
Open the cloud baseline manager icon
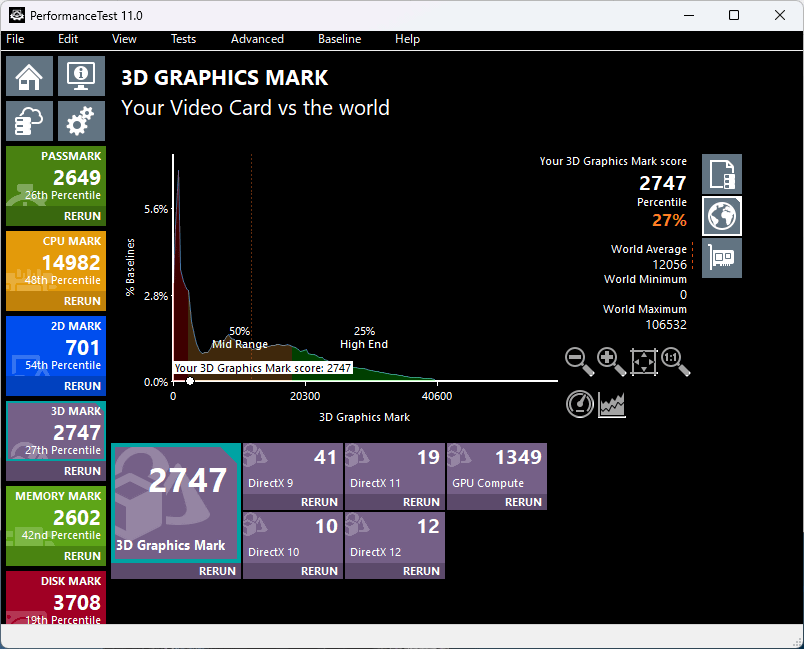point(29,121)
